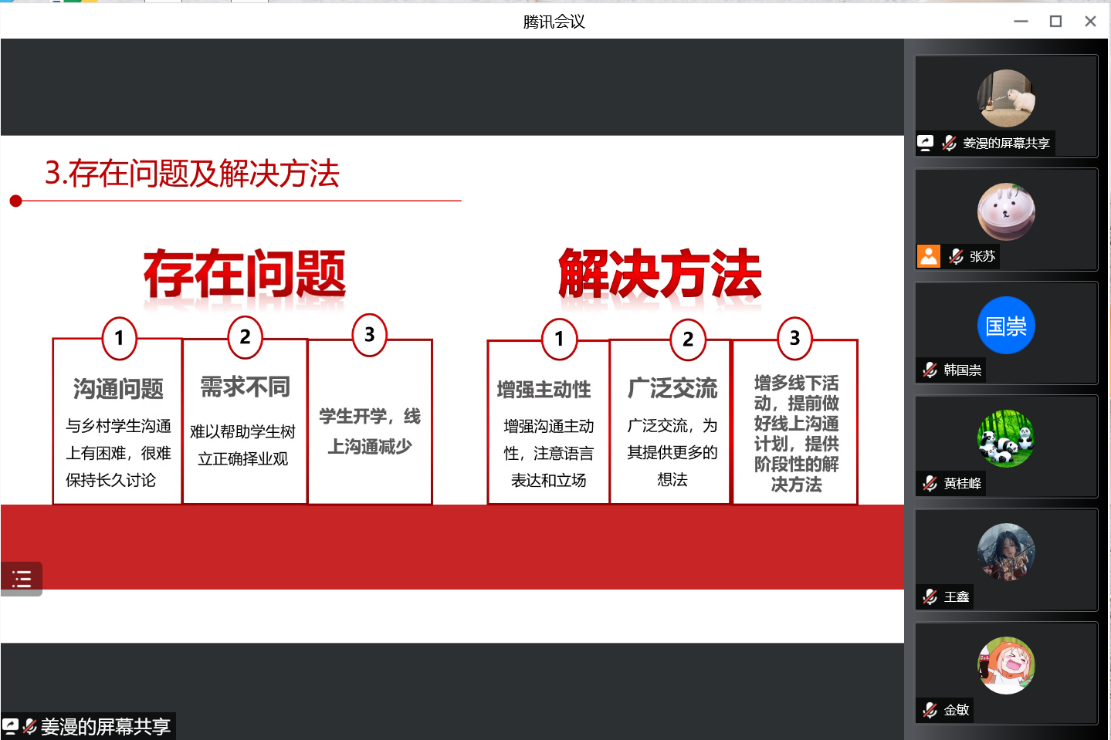This screenshot has width=1111, height=740.
Task: Click screen share icon on 姜漫's participant tile
Action: pyautogui.click(x=926, y=143)
